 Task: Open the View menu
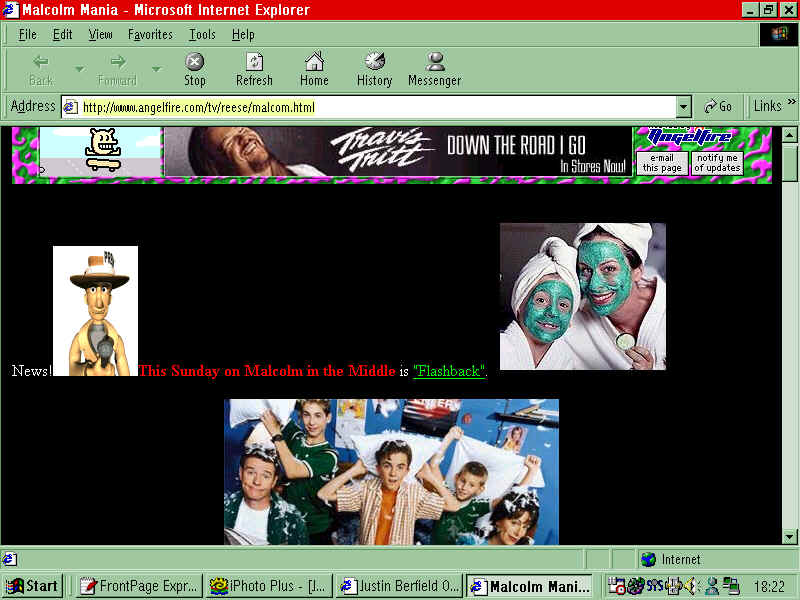tap(100, 35)
